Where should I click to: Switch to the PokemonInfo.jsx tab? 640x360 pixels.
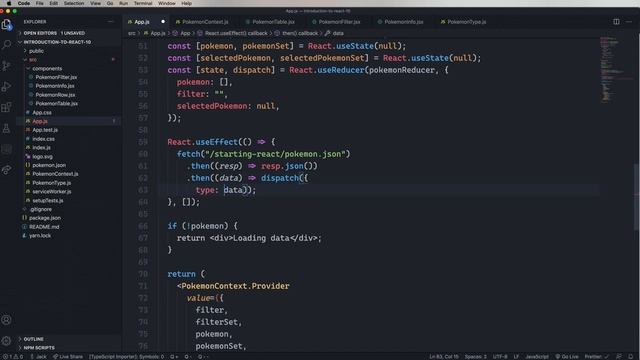404,22
